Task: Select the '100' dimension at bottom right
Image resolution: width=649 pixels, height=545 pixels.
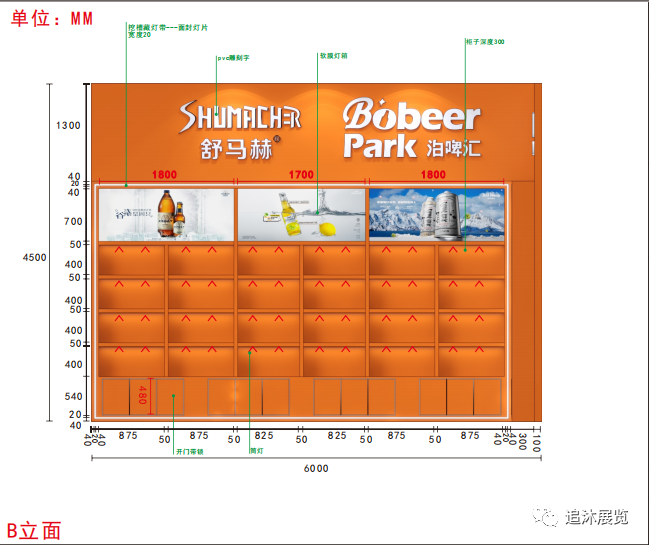Action: pyautogui.click(x=536, y=443)
